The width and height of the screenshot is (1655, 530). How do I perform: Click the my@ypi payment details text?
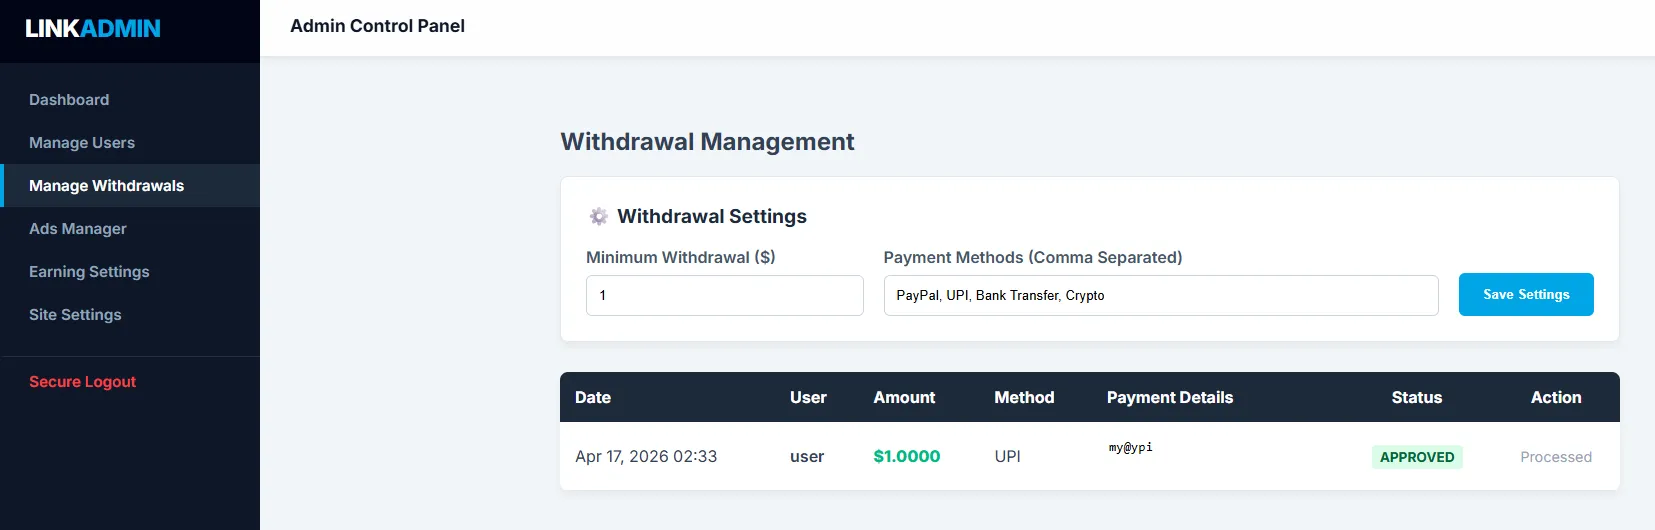[x=1130, y=448]
